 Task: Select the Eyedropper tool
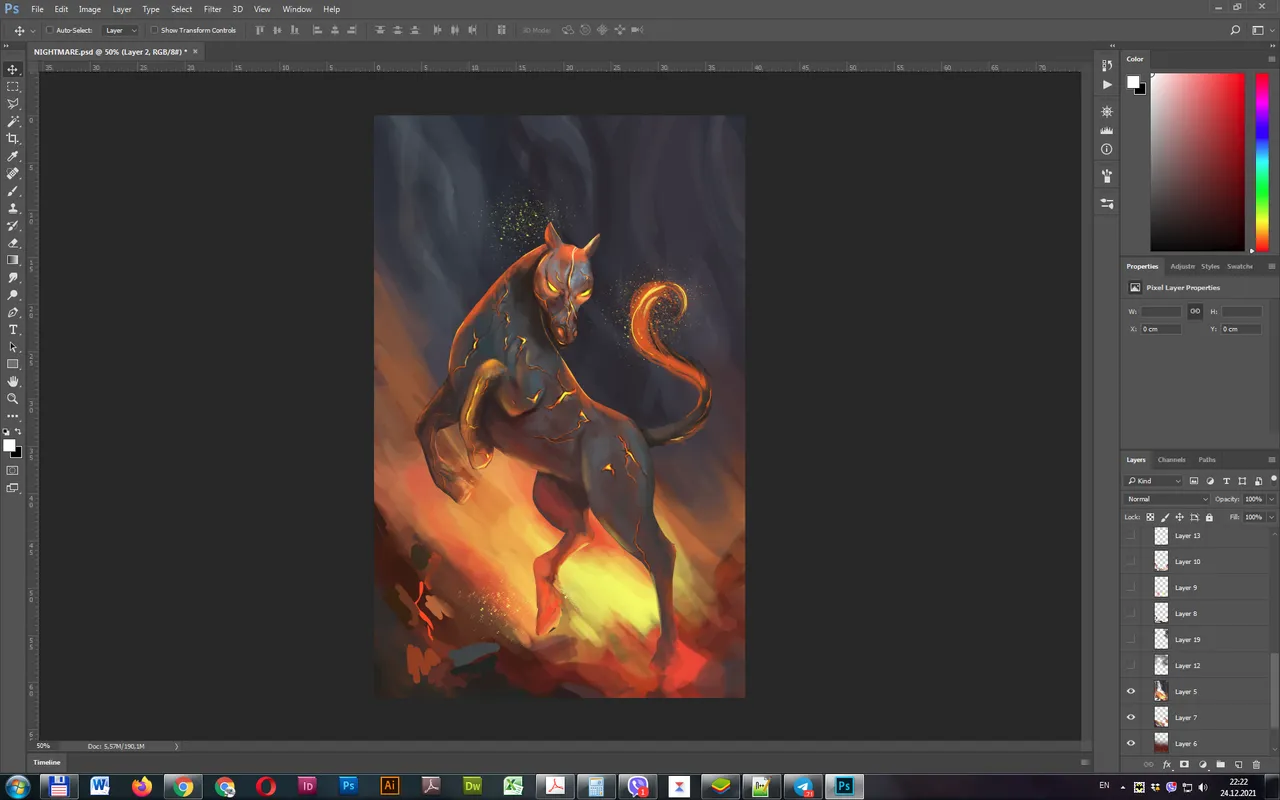point(13,156)
